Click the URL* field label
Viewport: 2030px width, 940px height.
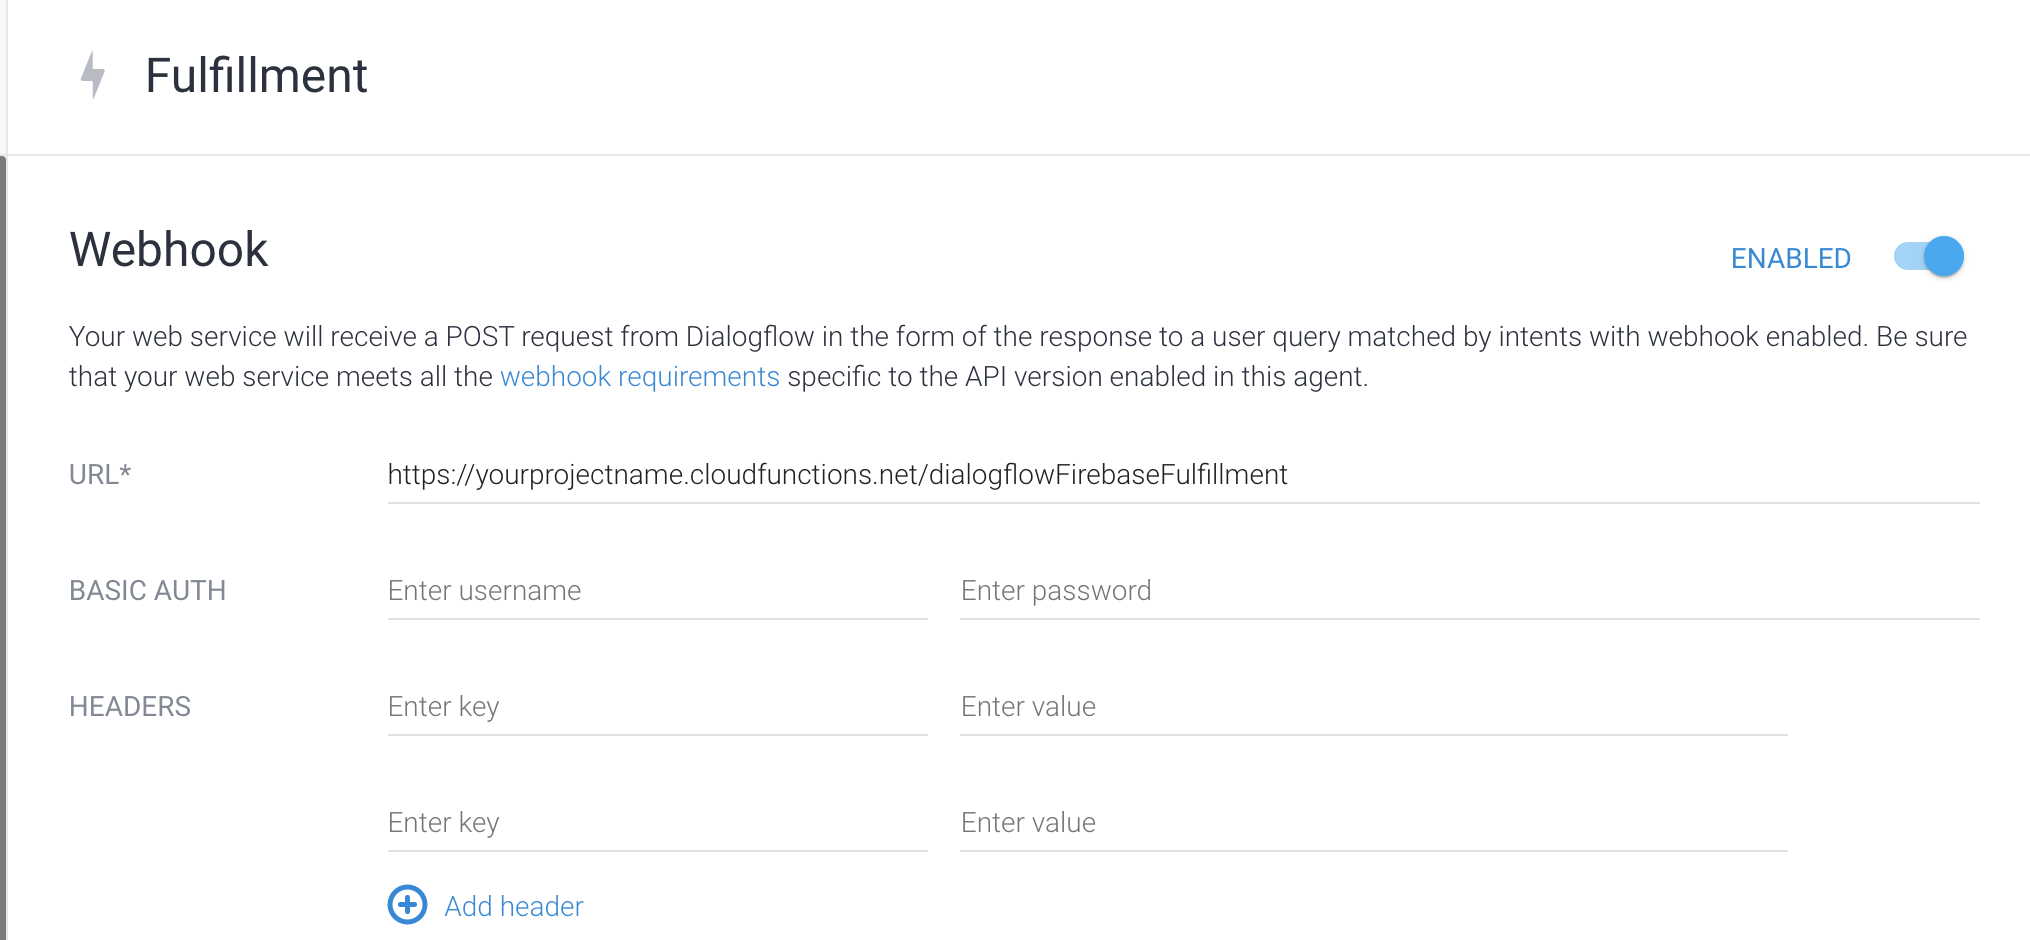[100, 474]
